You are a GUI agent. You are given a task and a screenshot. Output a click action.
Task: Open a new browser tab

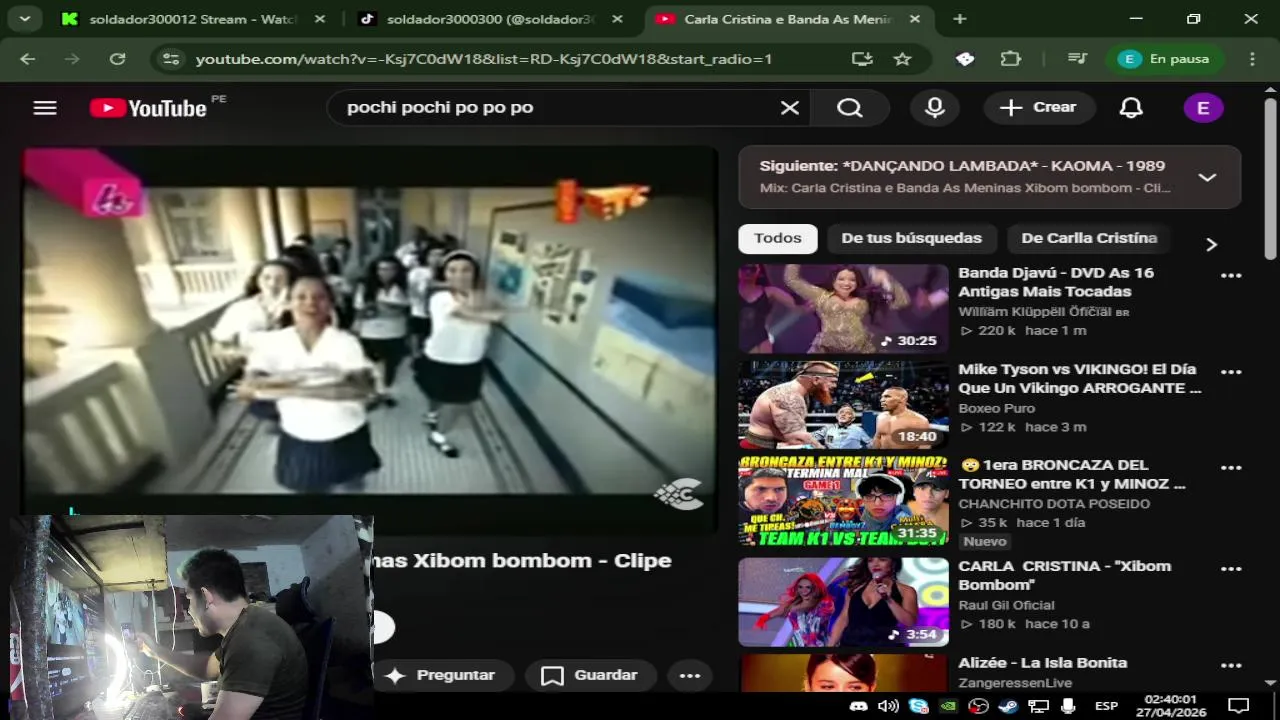pos(960,19)
